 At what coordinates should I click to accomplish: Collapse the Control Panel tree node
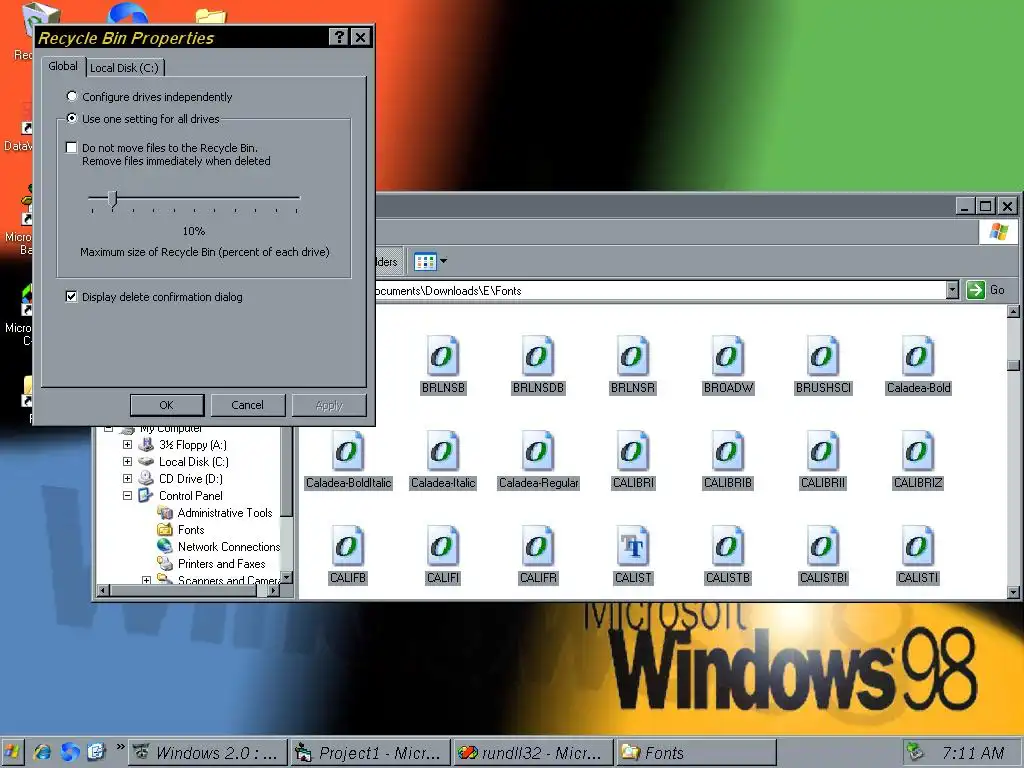[127, 496]
